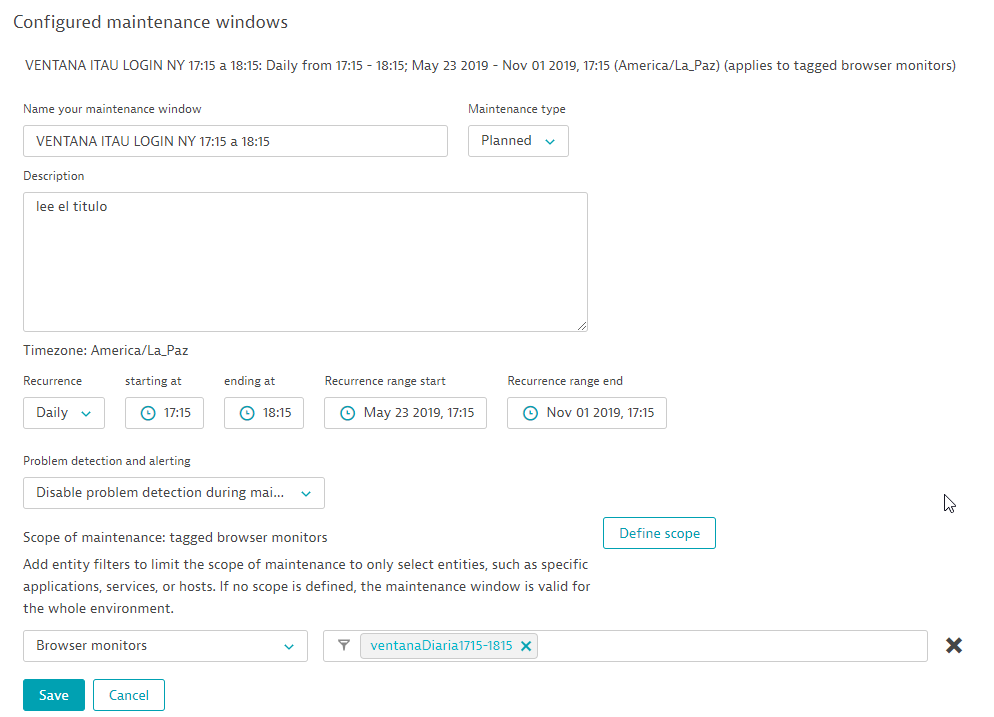Click clock icon in Recurrence range start
Viewport: 994px width, 717px height.
347,413
